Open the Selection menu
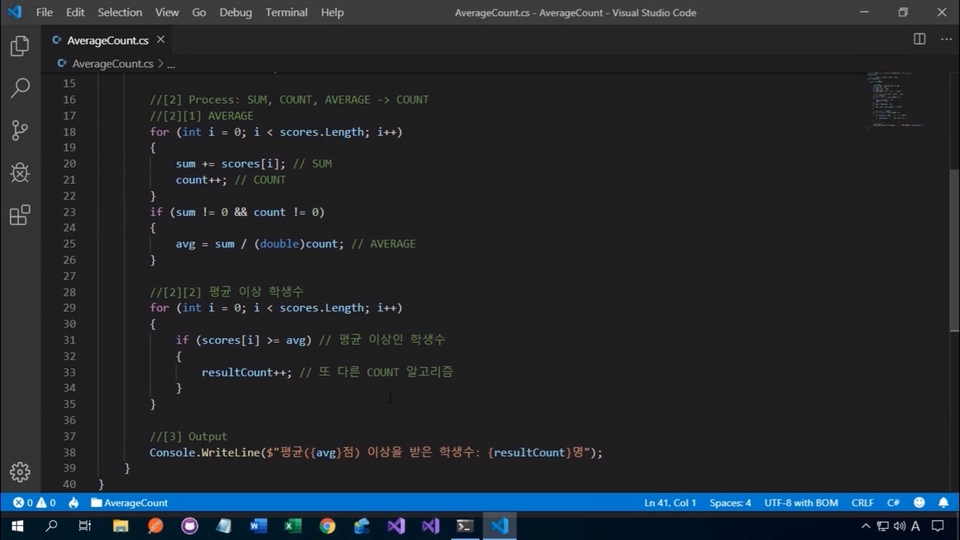The image size is (960, 540). coord(119,12)
